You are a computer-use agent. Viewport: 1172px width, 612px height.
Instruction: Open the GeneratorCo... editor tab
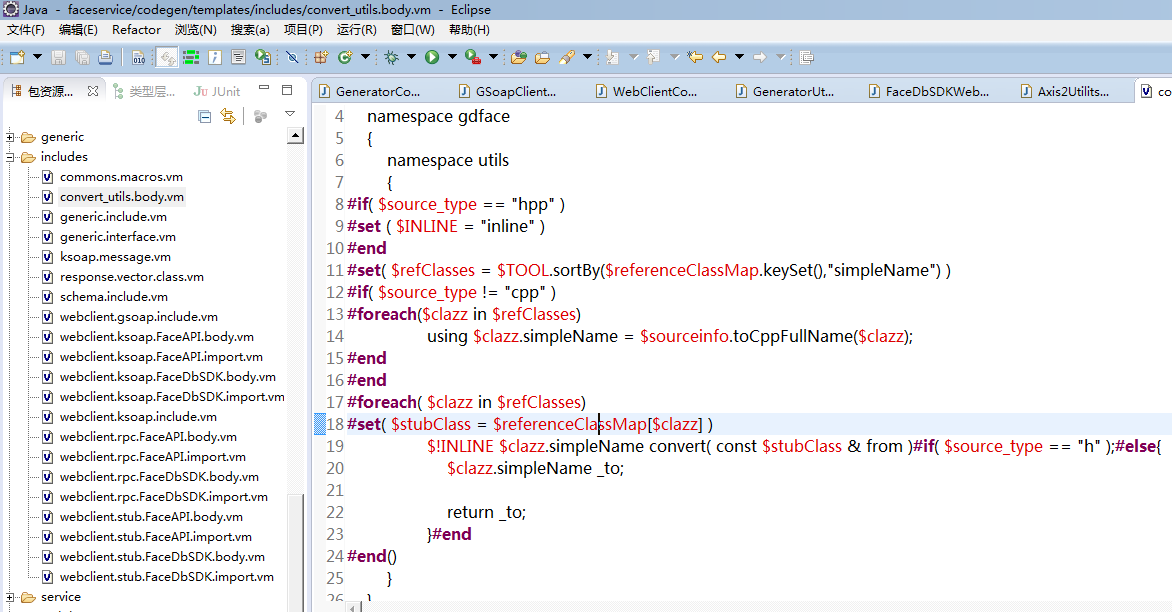369,91
